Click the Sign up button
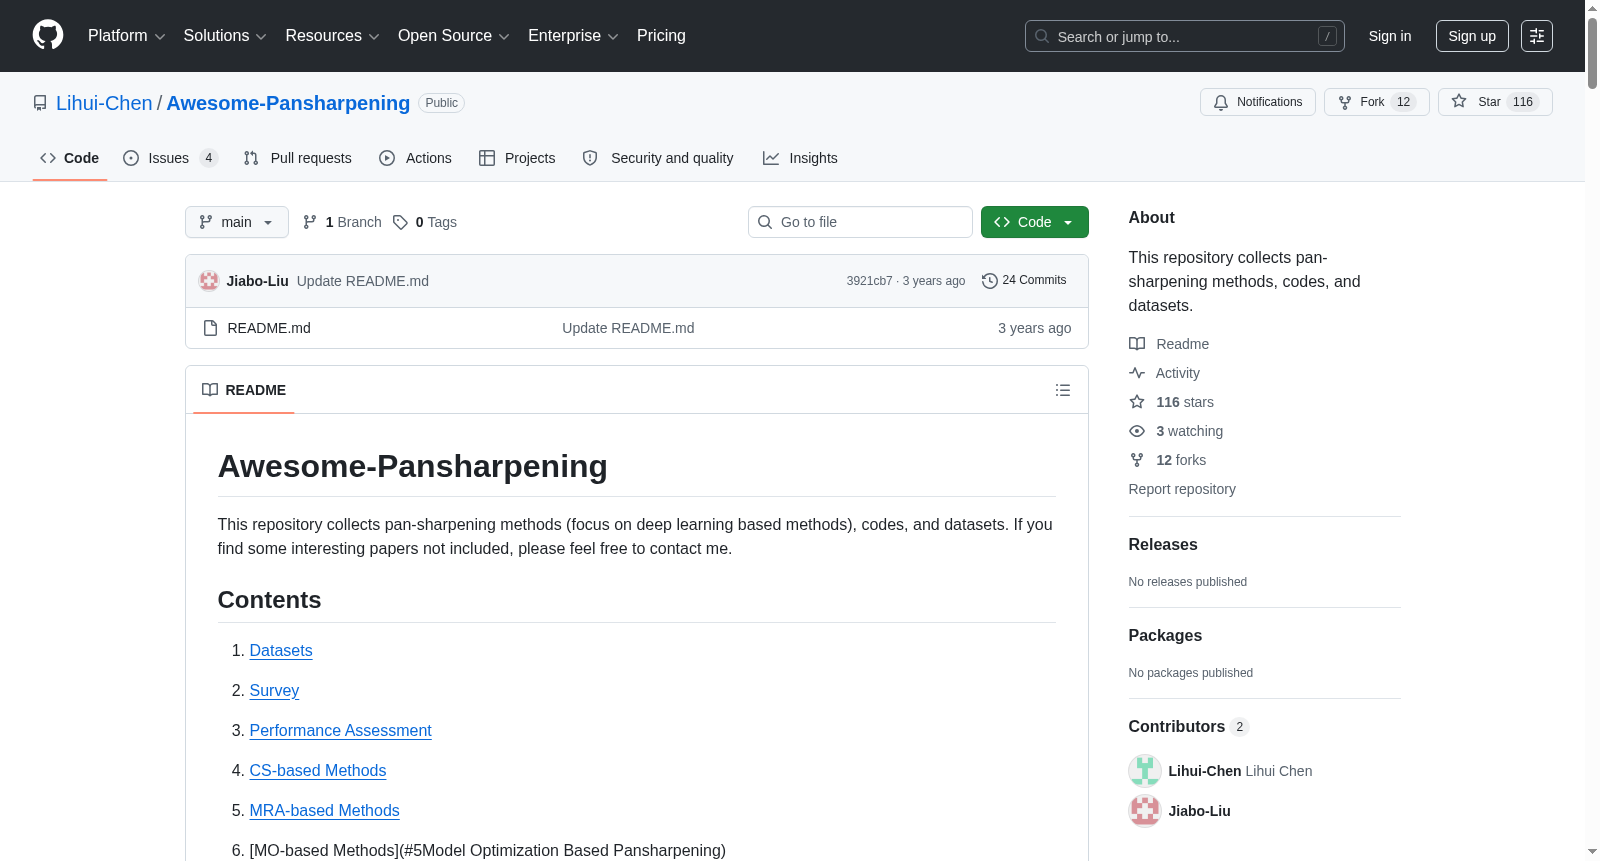The width and height of the screenshot is (1600, 861). (1472, 36)
